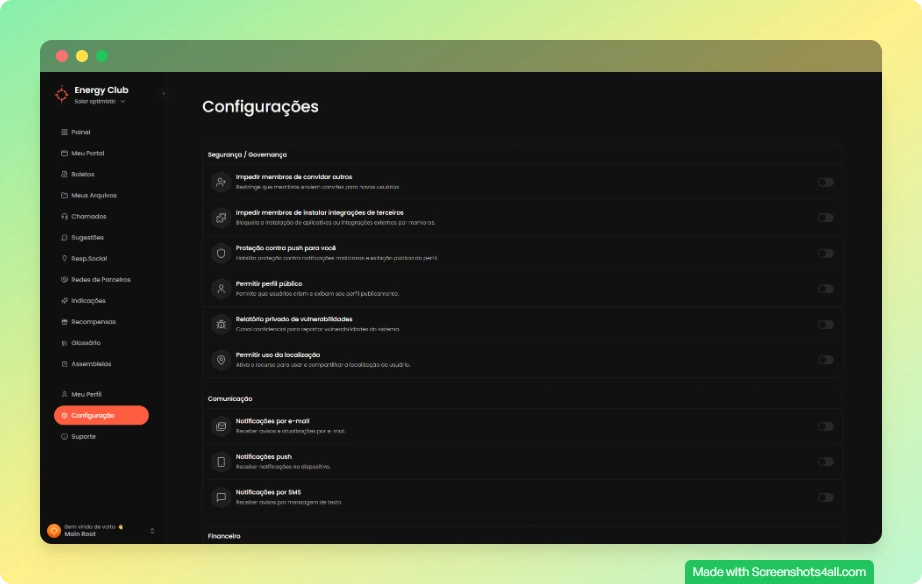Go to Meu Perfil

coord(82,393)
